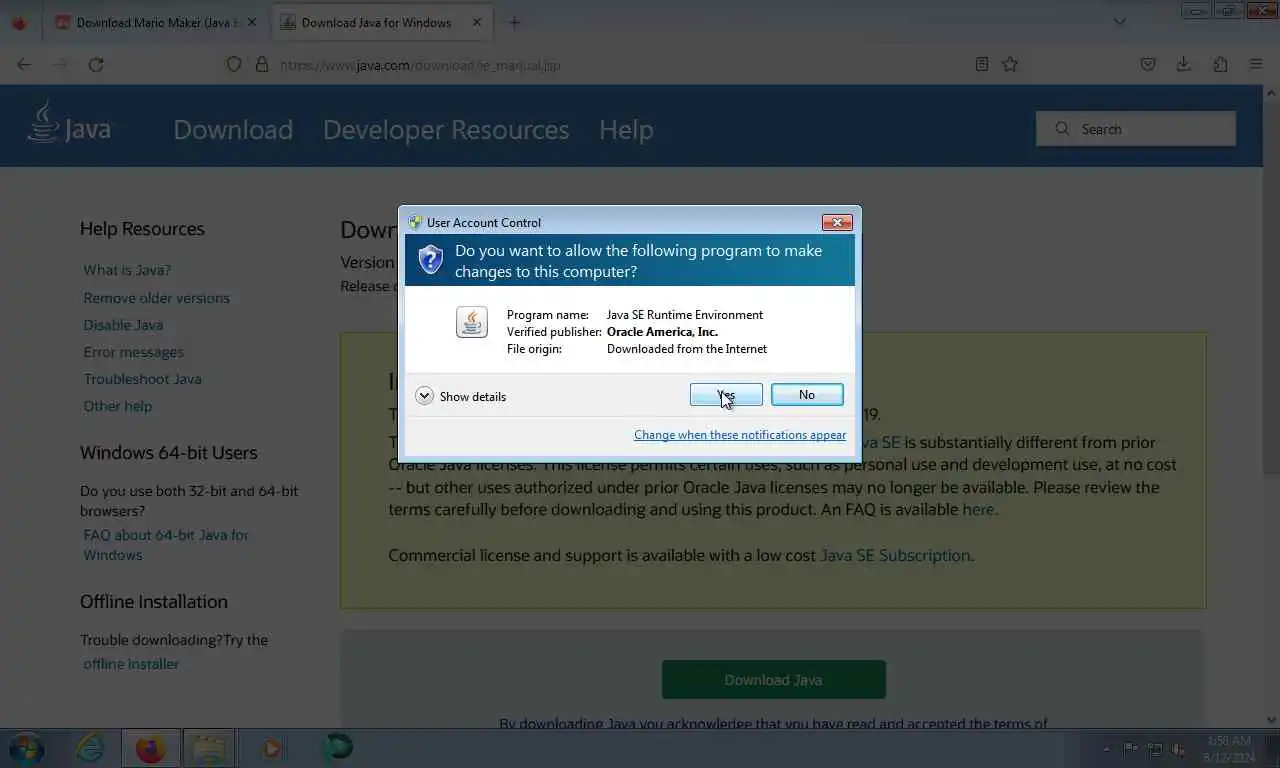This screenshot has height=768, width=1280.
Task: Click the green round taskbar app icon
Action: 337,748
